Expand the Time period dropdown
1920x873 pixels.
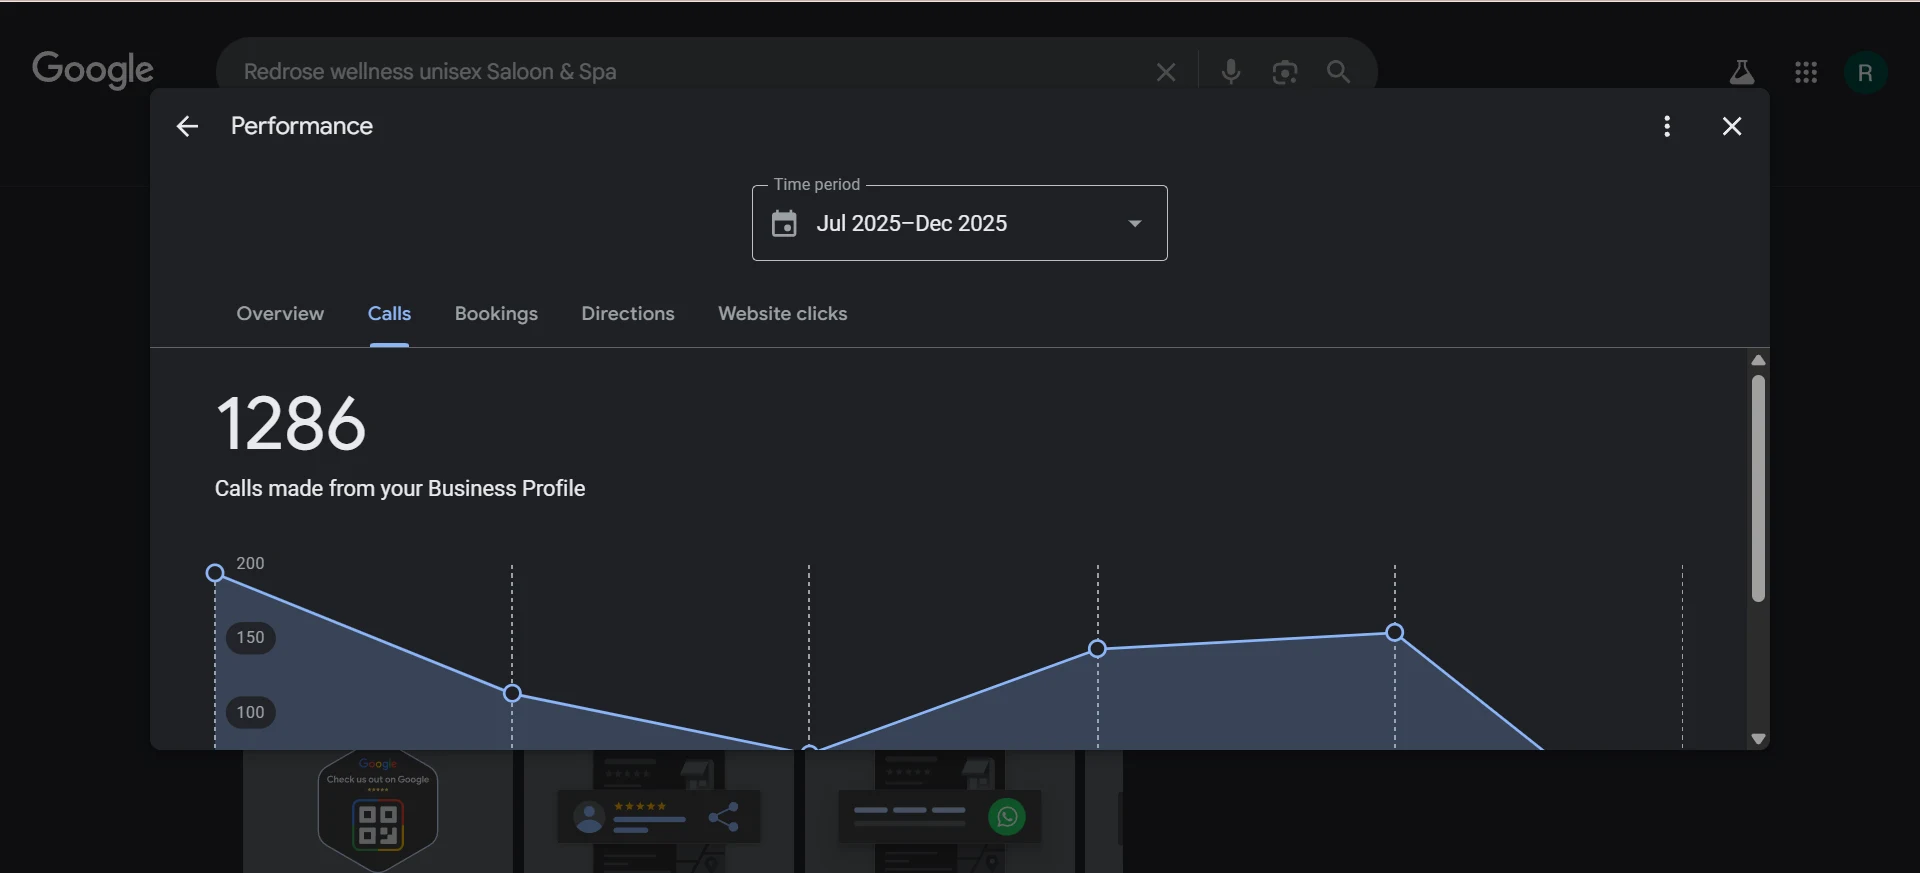pyautogui.click(x=1134, y=223)
